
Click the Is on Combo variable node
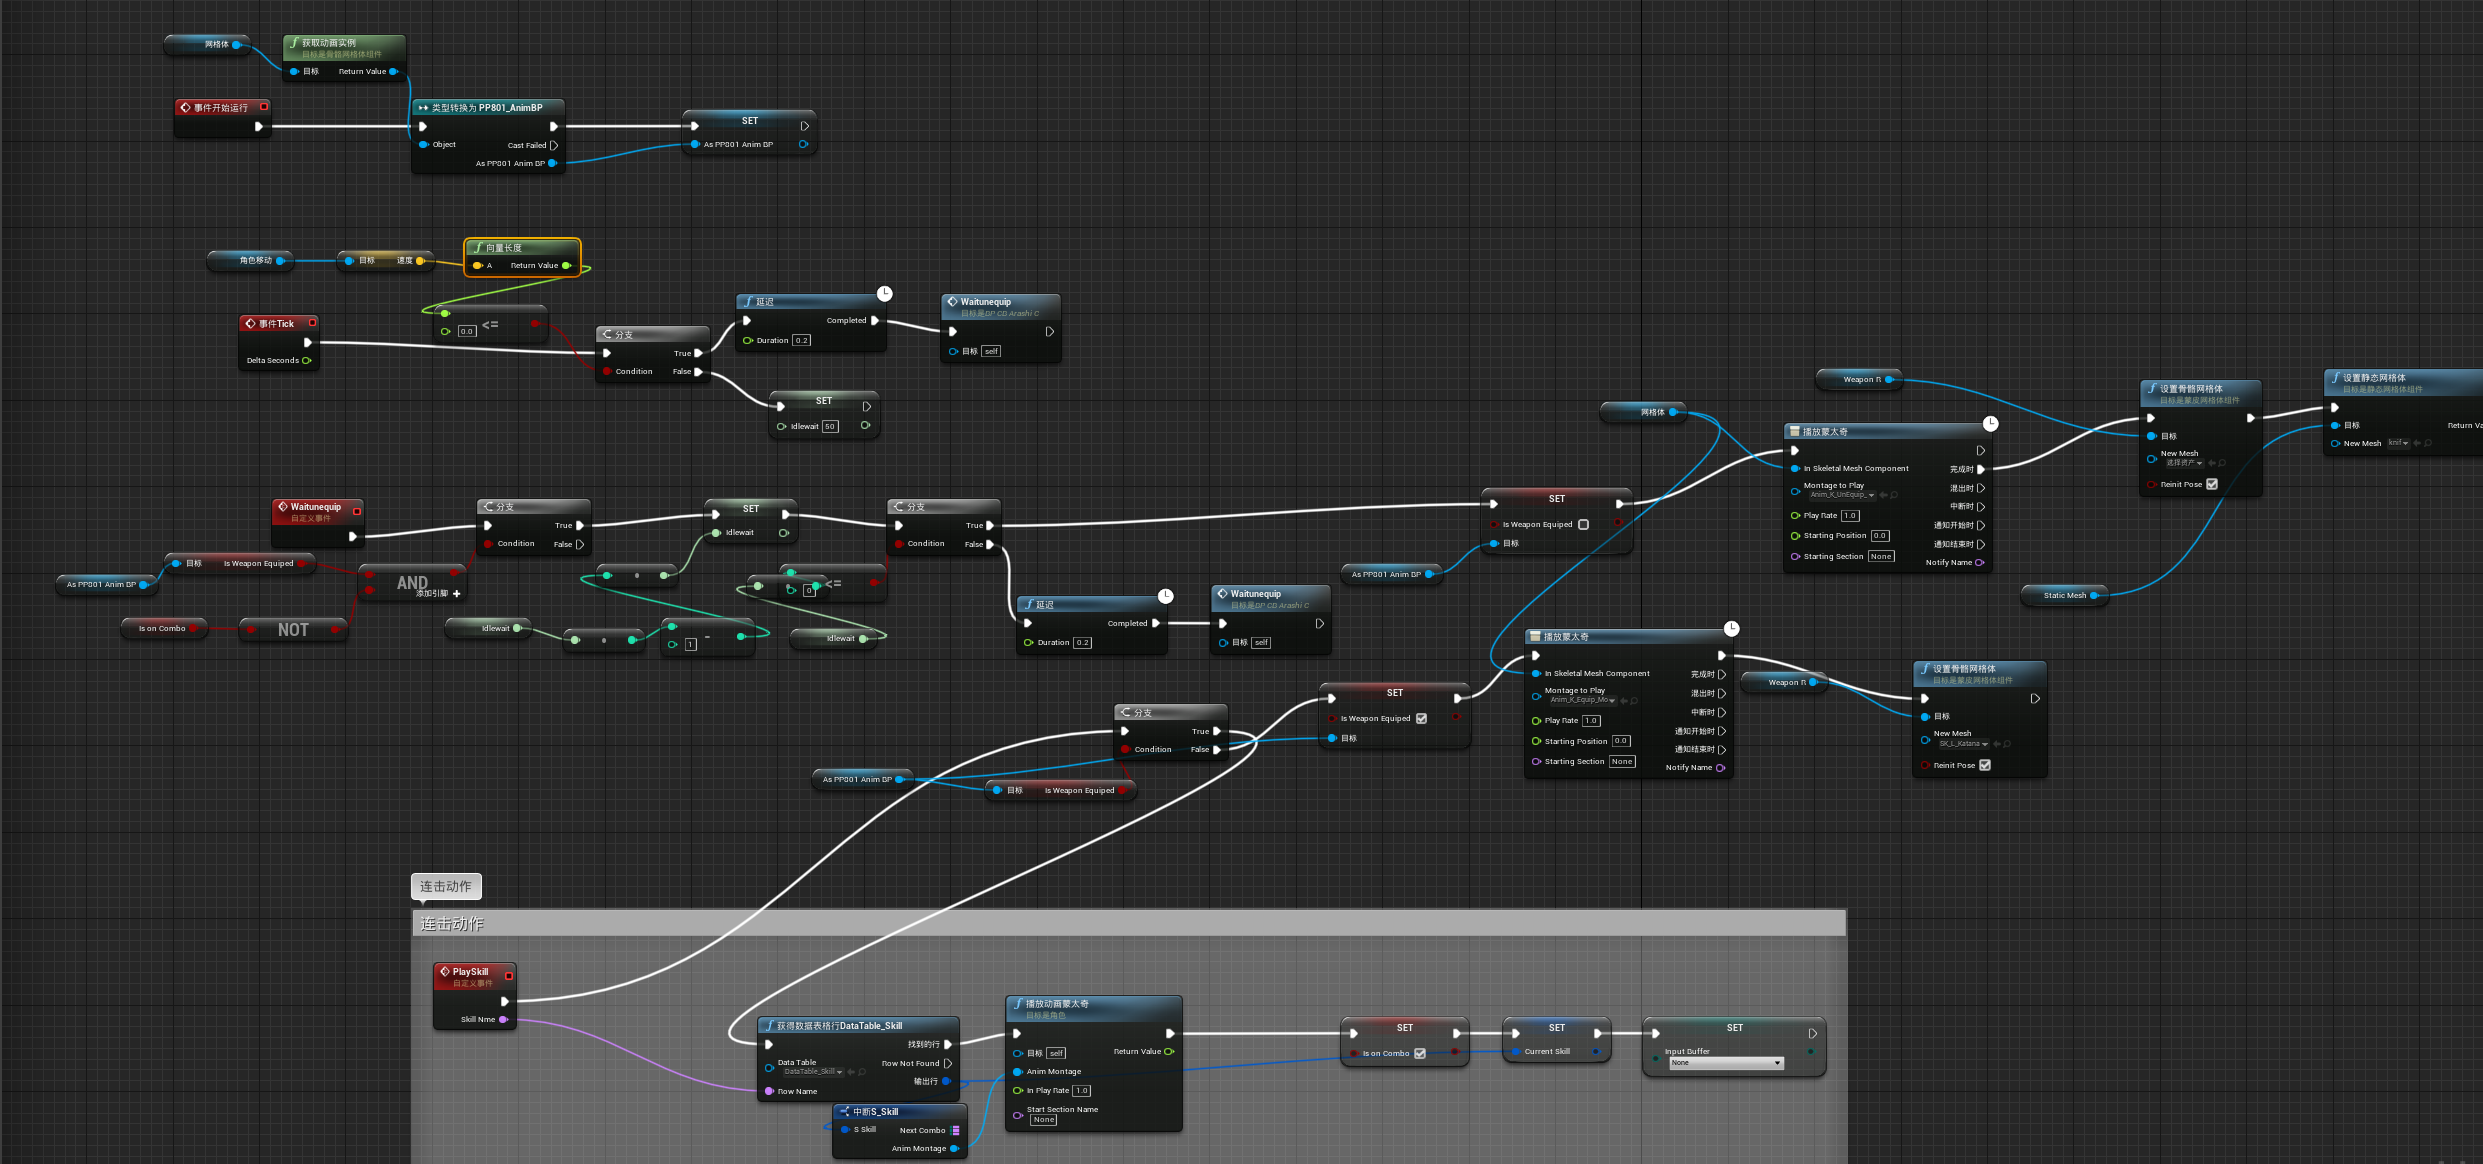[162, 628]
